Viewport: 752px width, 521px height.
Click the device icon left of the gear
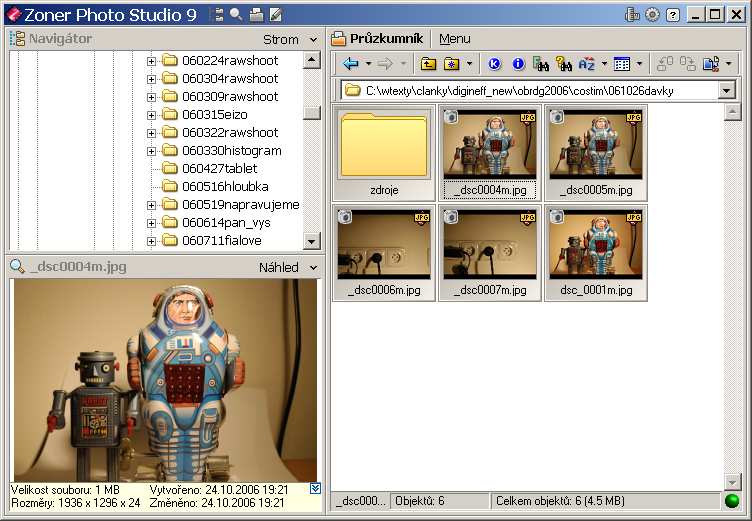coord(632,15)
